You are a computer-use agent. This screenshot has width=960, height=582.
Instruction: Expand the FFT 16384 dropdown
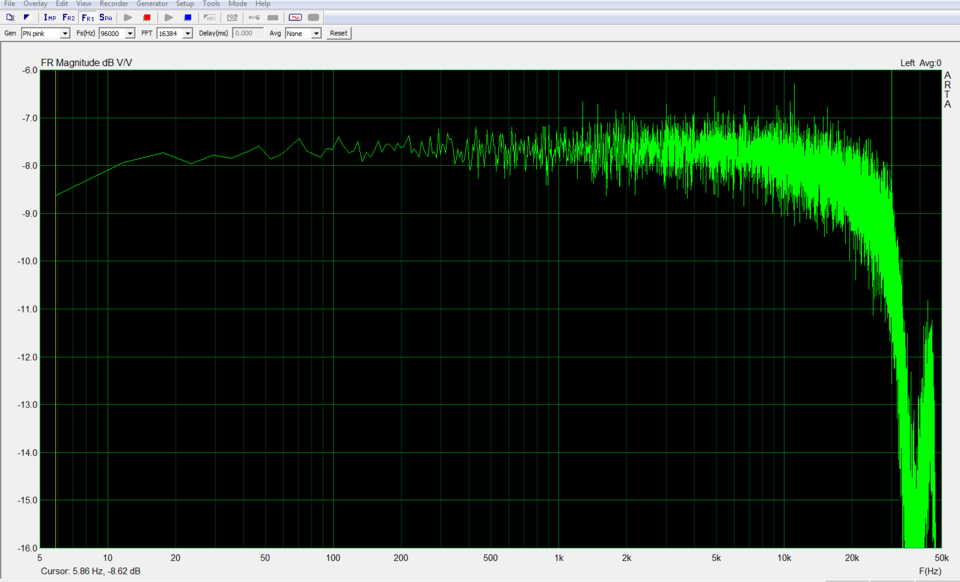187,34
